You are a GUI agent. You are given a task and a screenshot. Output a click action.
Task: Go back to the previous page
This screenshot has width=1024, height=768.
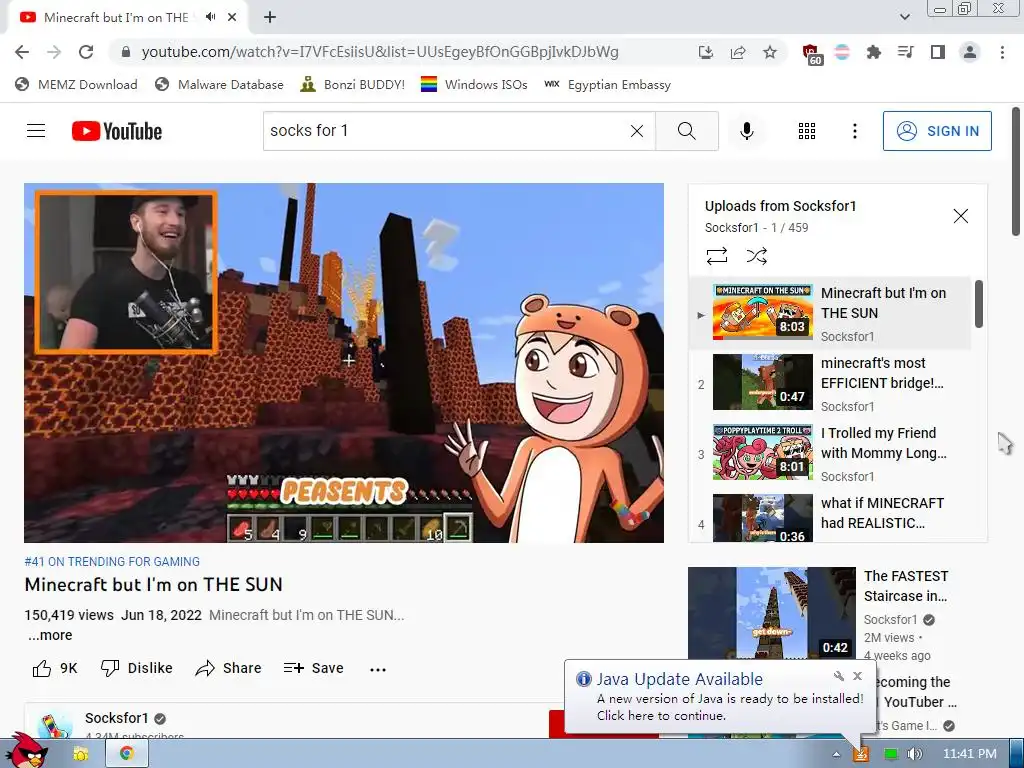[x=22, y=52]
